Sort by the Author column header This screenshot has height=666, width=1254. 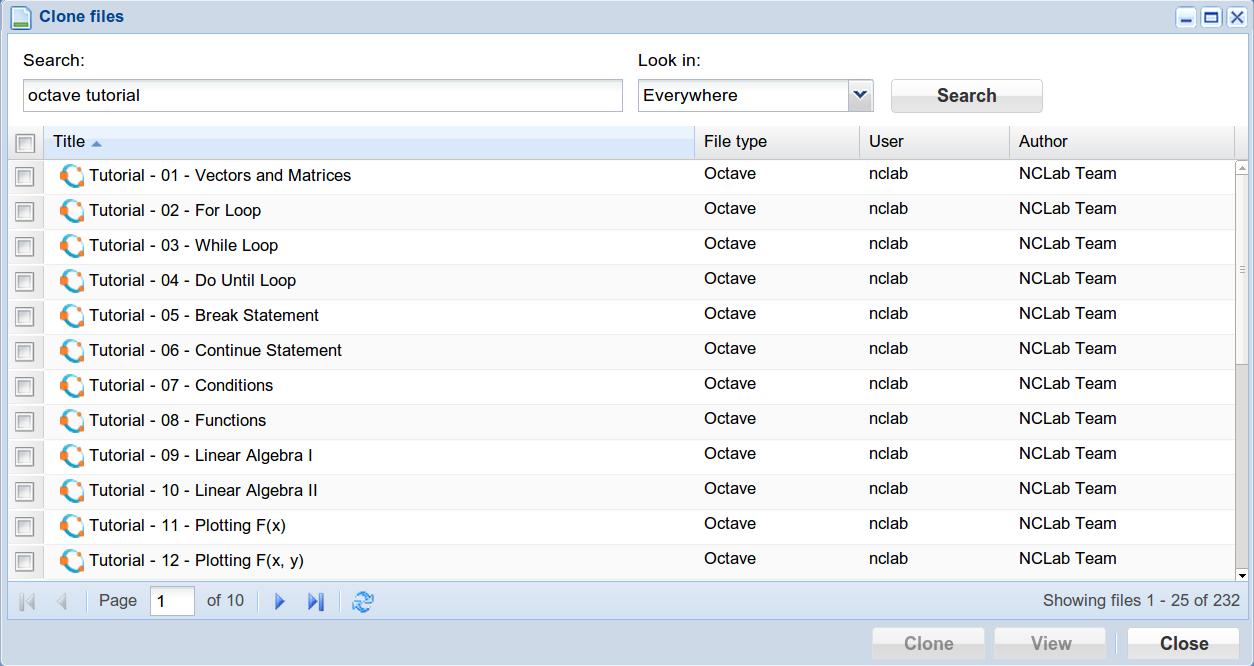pyautogui.click(x=1122, y=142)
